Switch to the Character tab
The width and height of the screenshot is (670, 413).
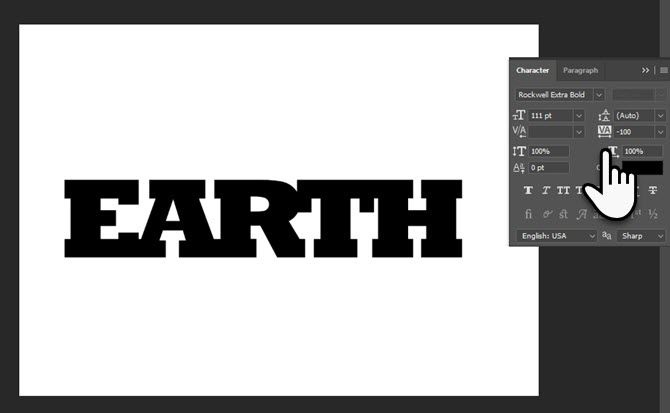[532, 70]
